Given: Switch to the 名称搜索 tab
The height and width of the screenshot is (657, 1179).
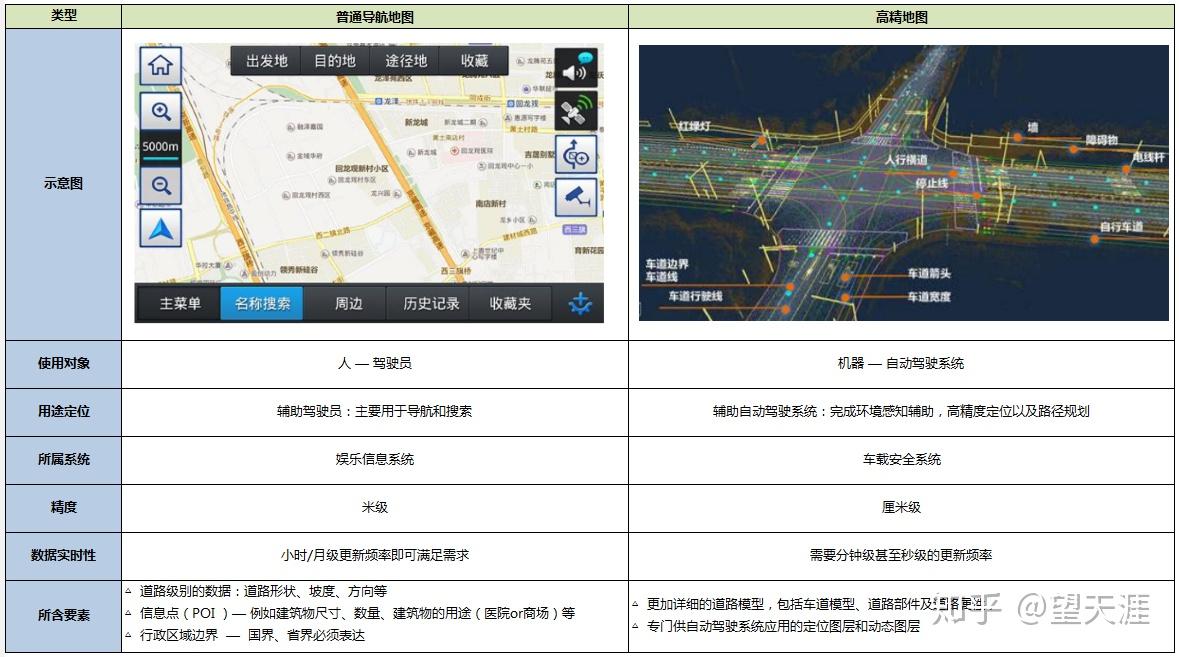Looking at the screenshot, I should [262, 302].
